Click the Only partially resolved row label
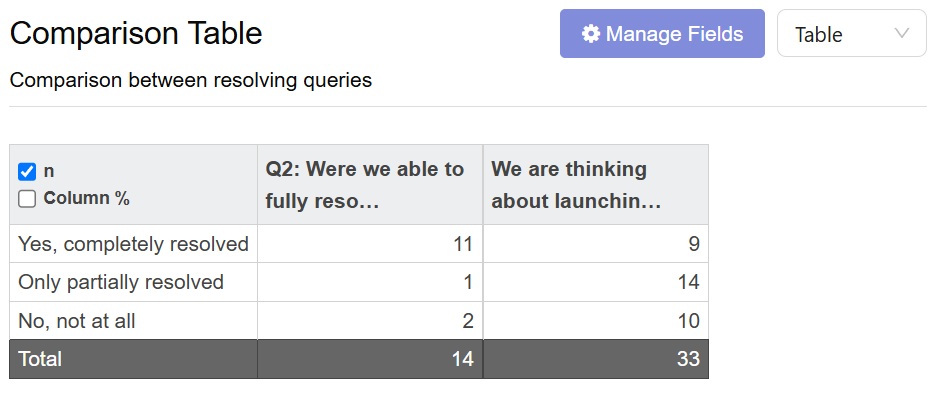The image size is (931, 418). (121, 282)
